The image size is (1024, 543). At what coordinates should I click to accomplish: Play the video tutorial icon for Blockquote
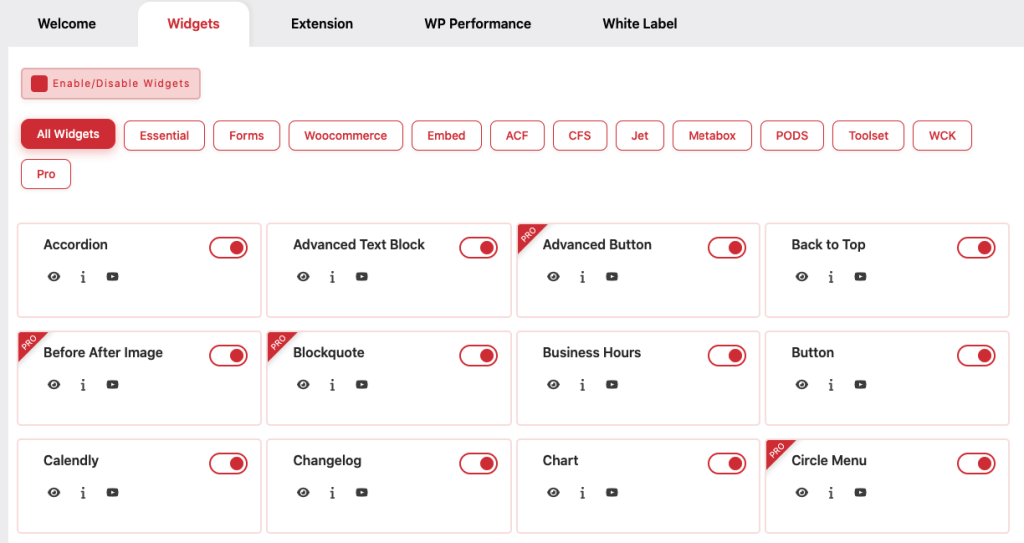point(361,385)
